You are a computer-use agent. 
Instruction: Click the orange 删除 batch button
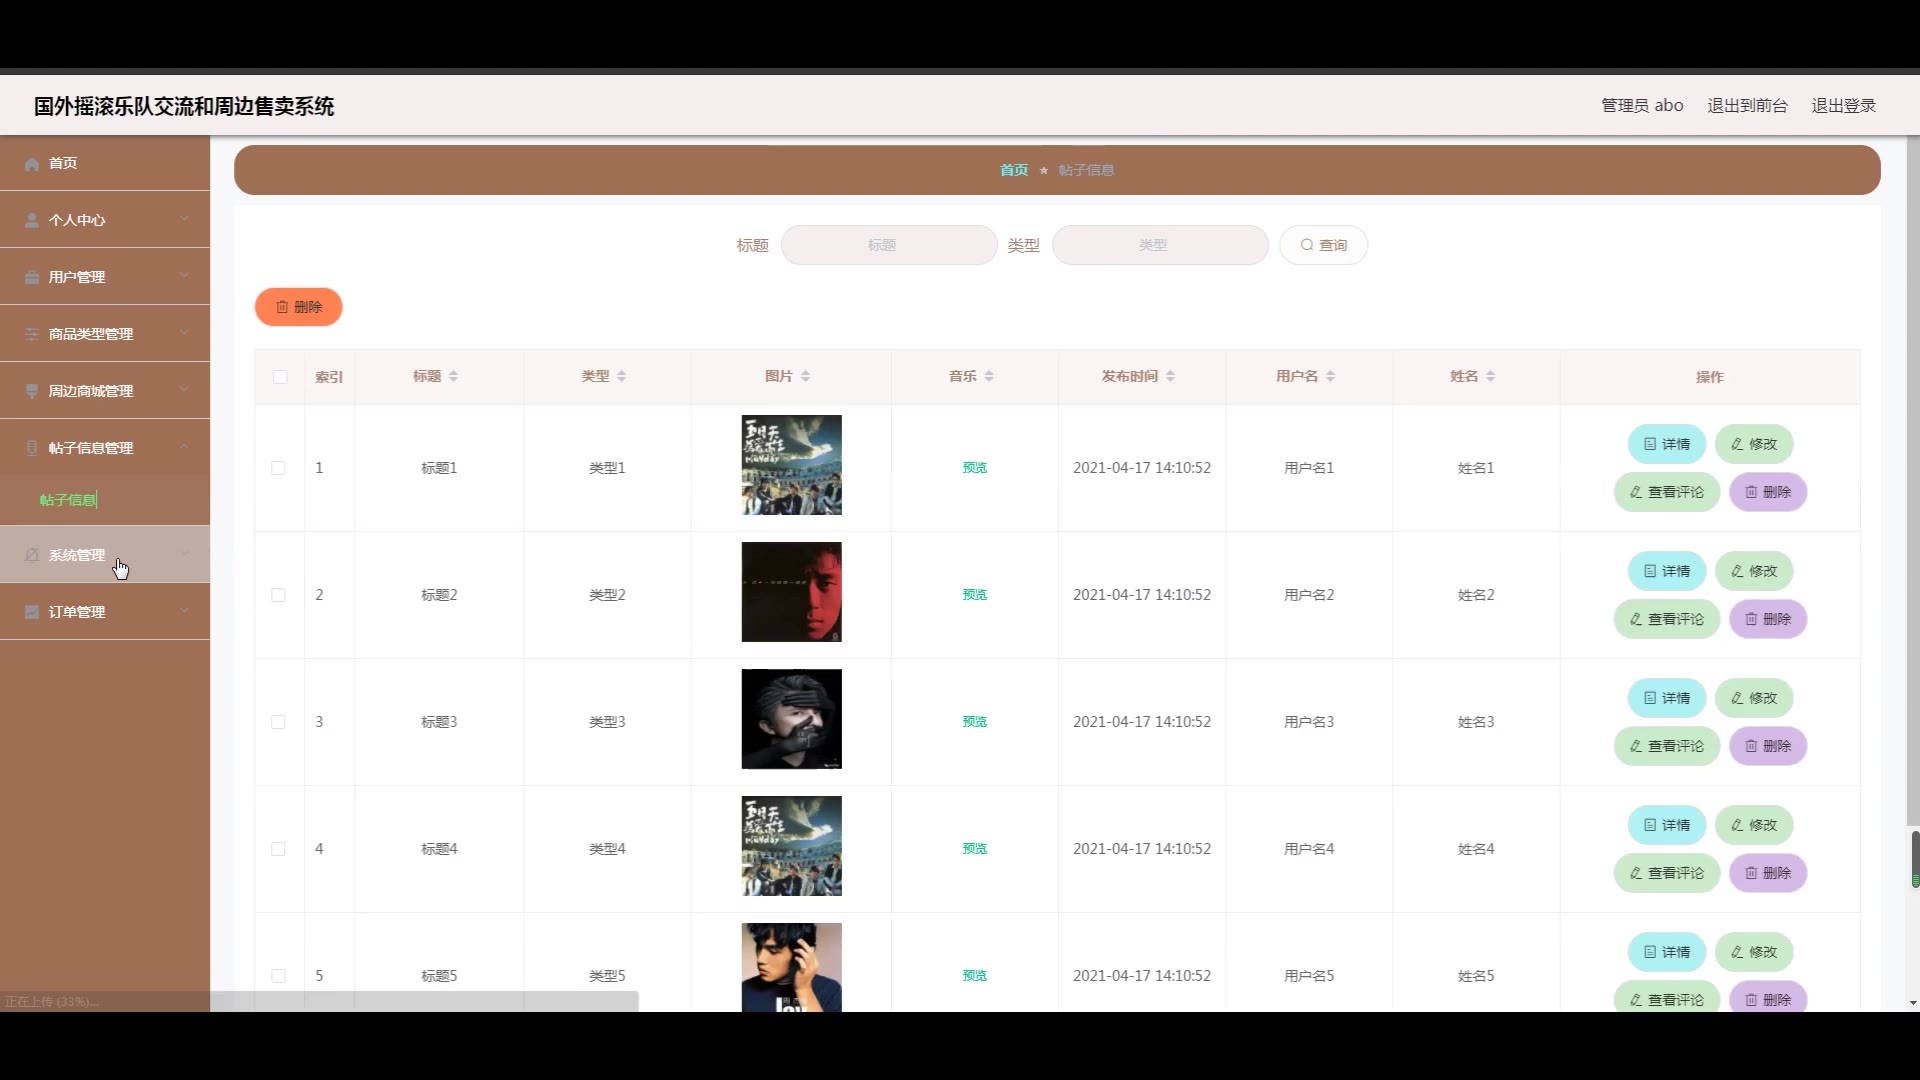(x=299, y=307)
